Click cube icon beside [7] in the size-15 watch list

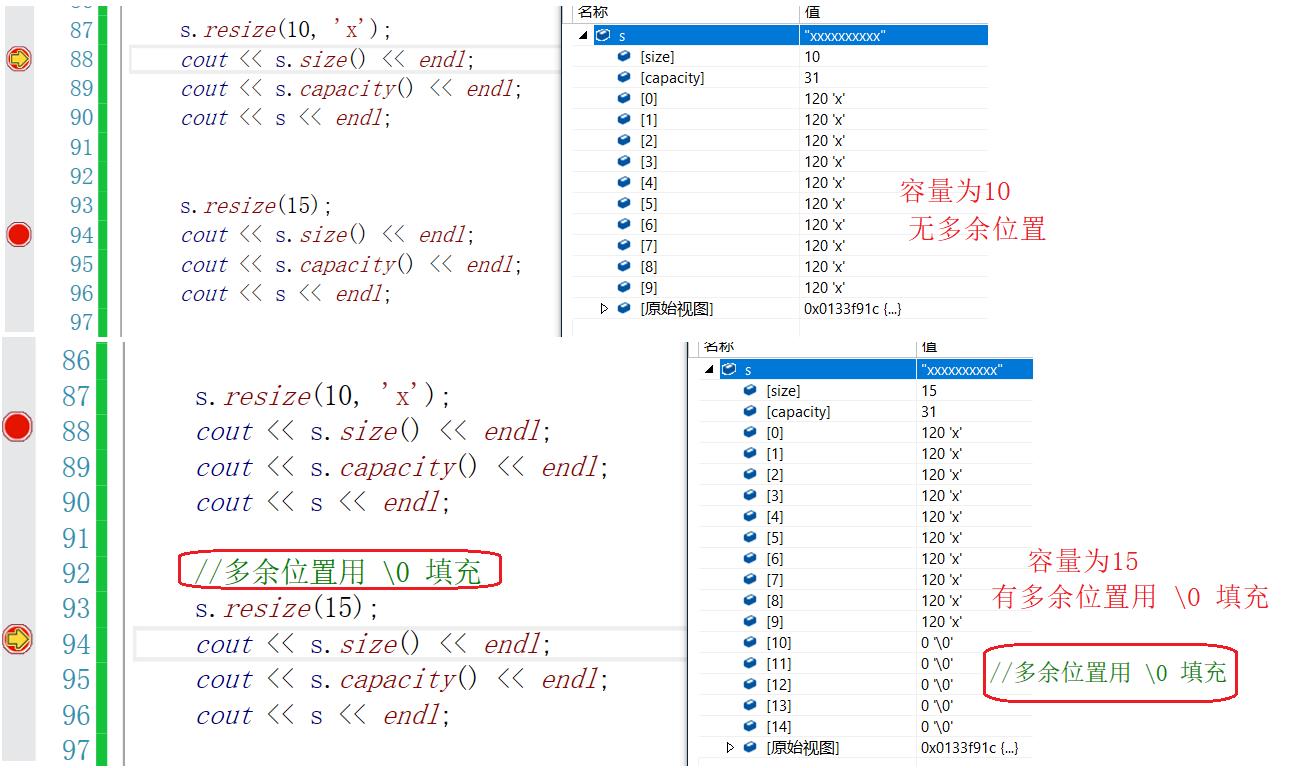click(x=750, y=579)
